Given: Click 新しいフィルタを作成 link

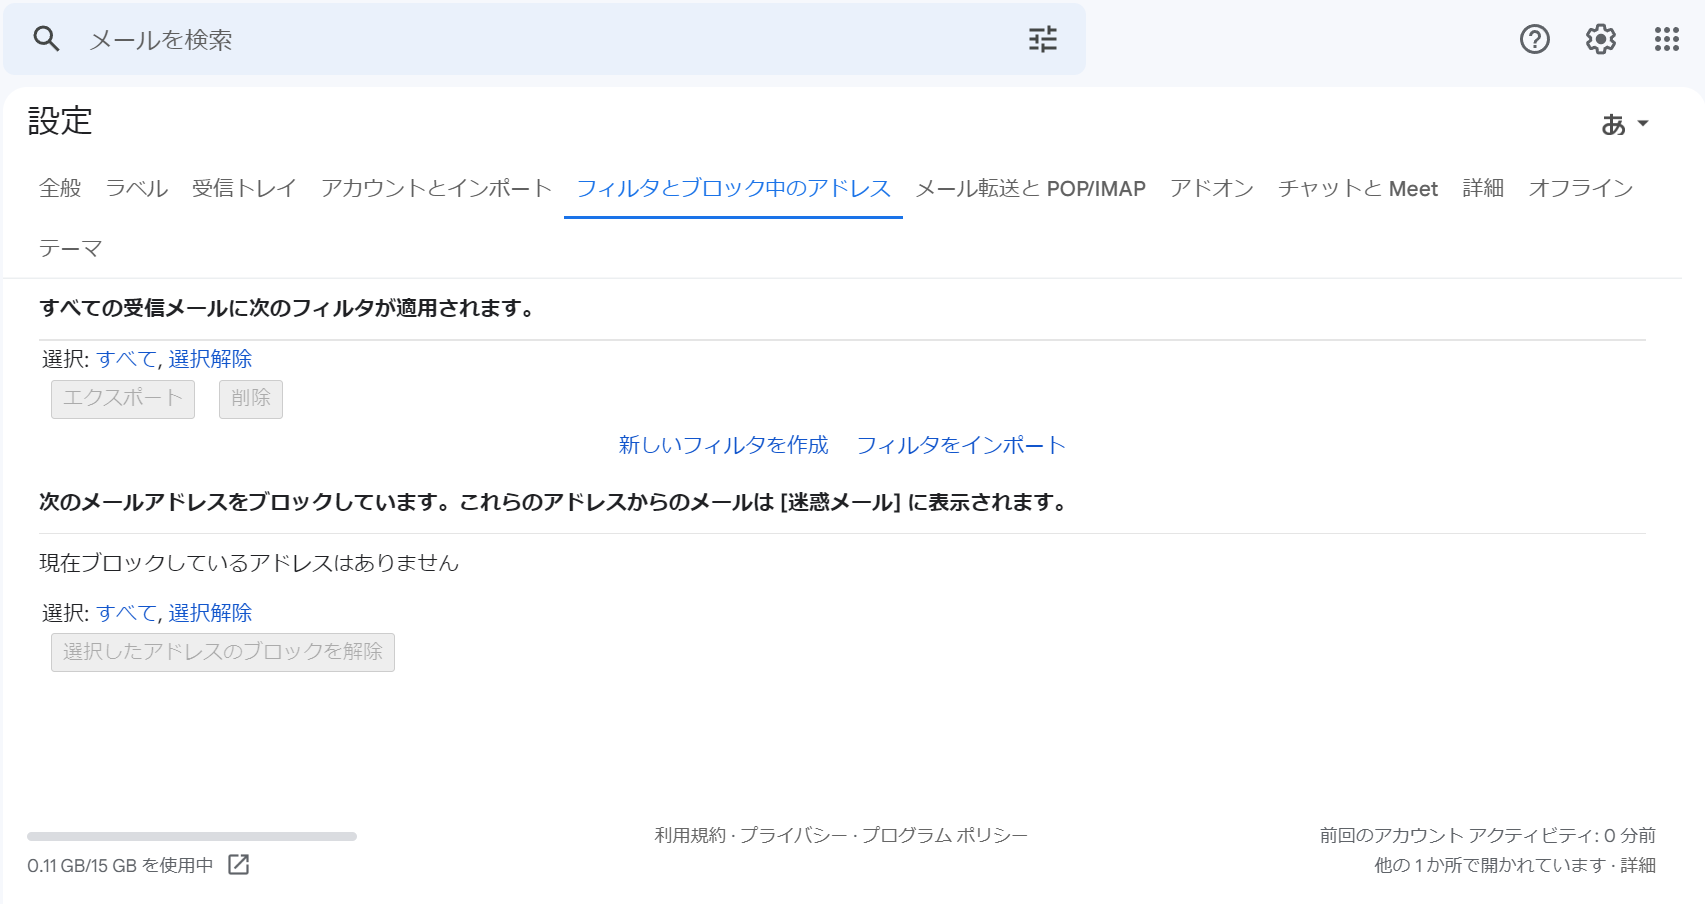Looking at the screenshot, I should [x=723, y=445].
